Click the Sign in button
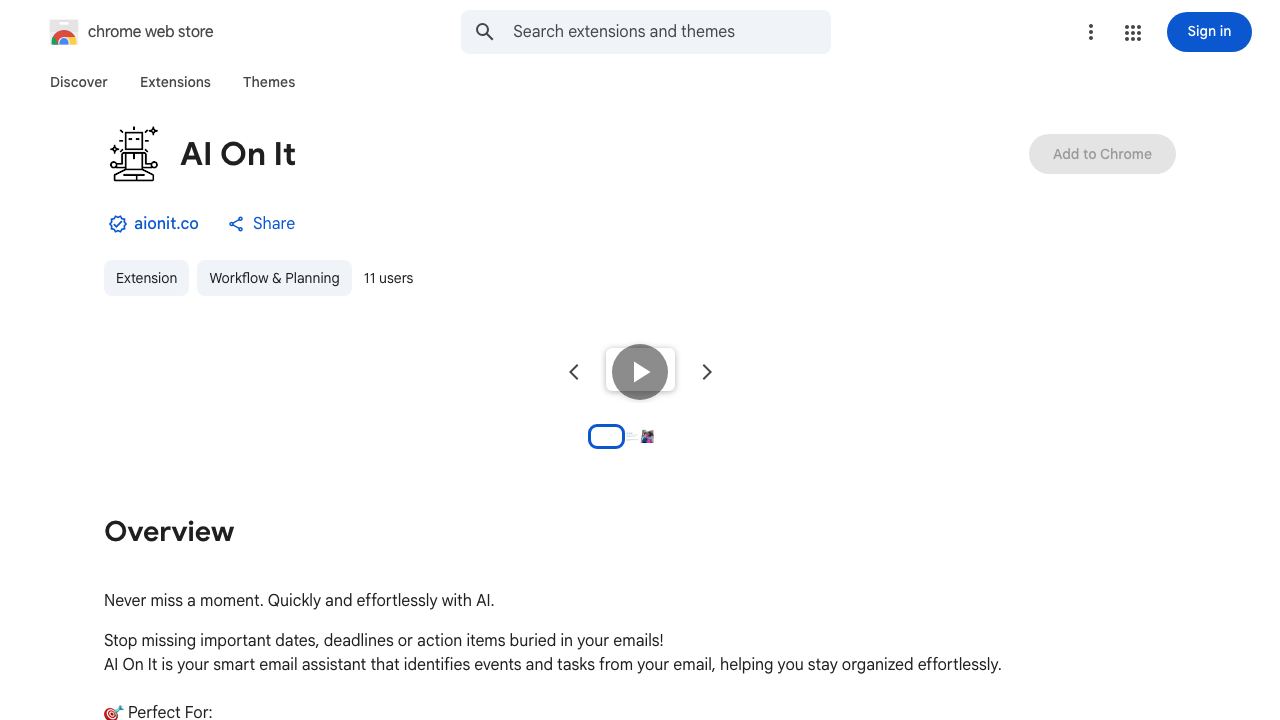The width and height of the screenshot is (1280, 720). [x=1209, y=32]
